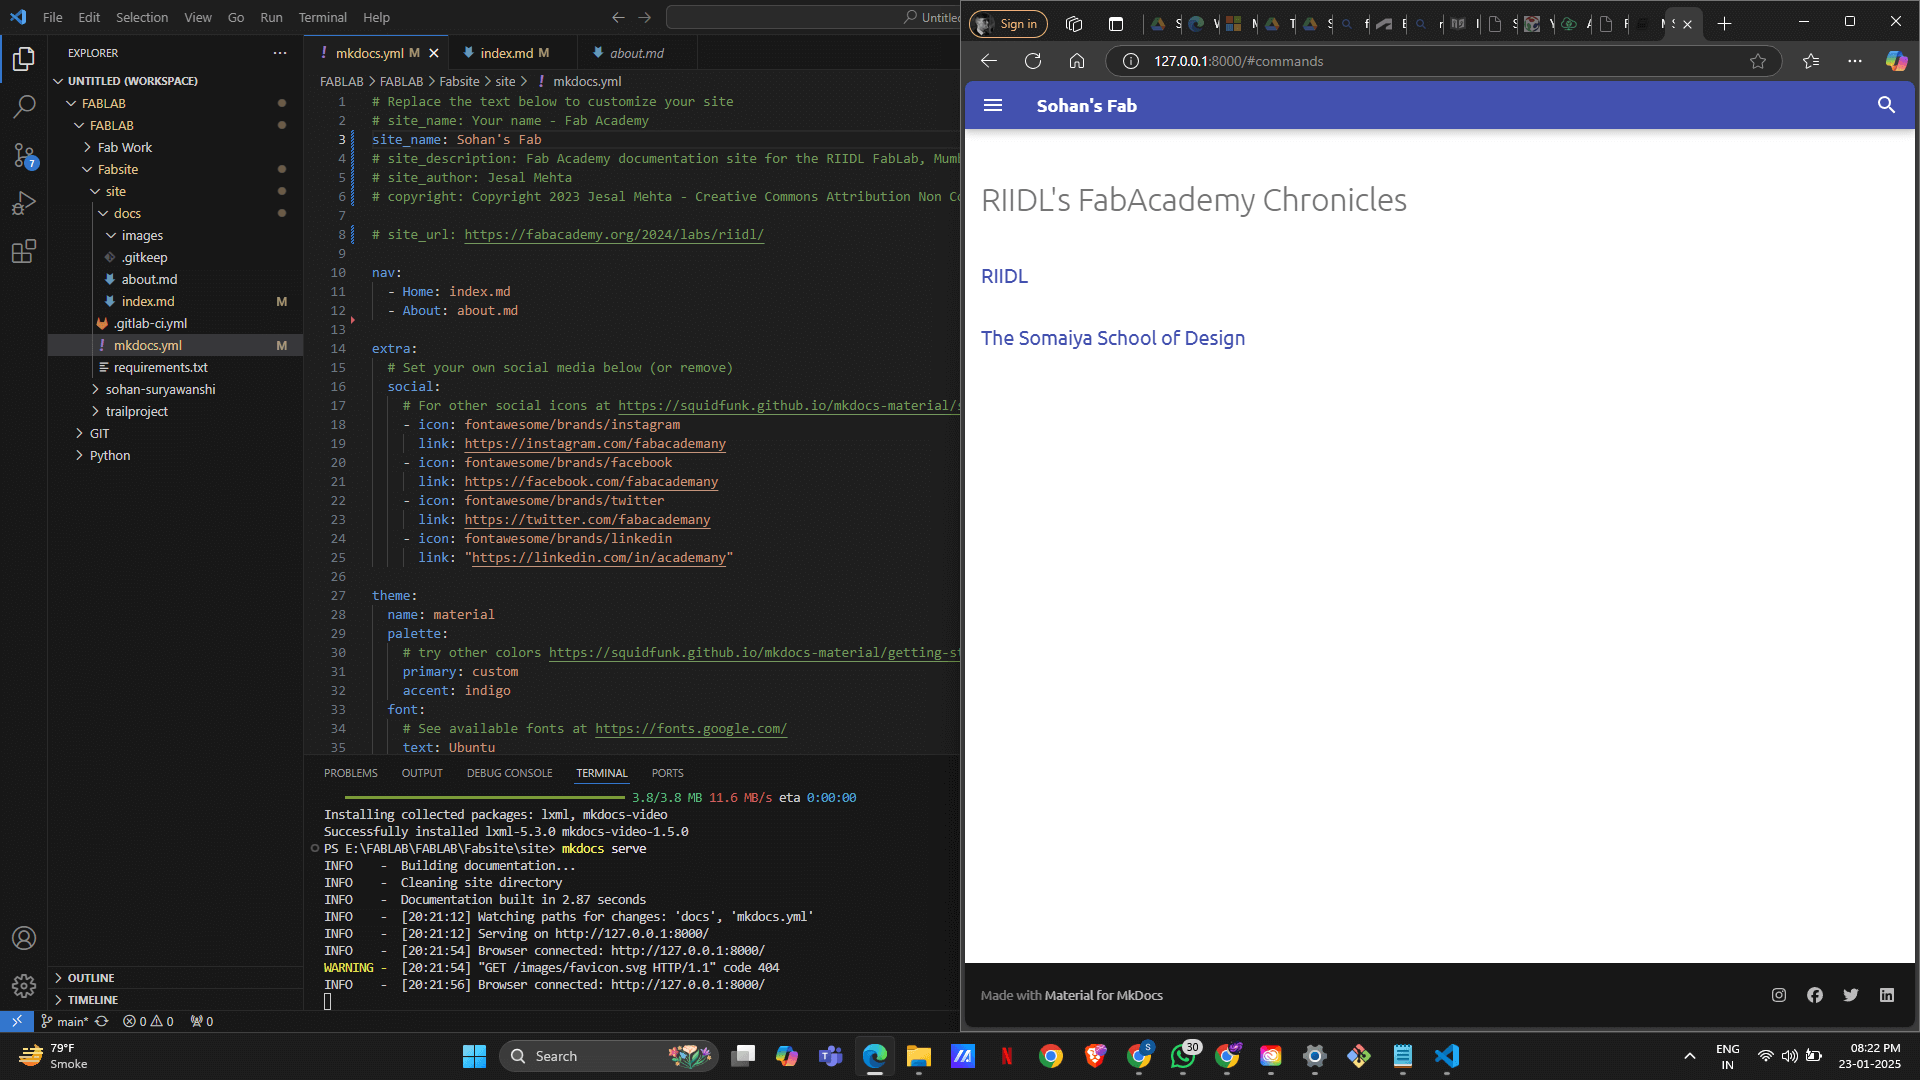Click the VS Code command center search box
Screen dimensions: 1920x1080
815,17
